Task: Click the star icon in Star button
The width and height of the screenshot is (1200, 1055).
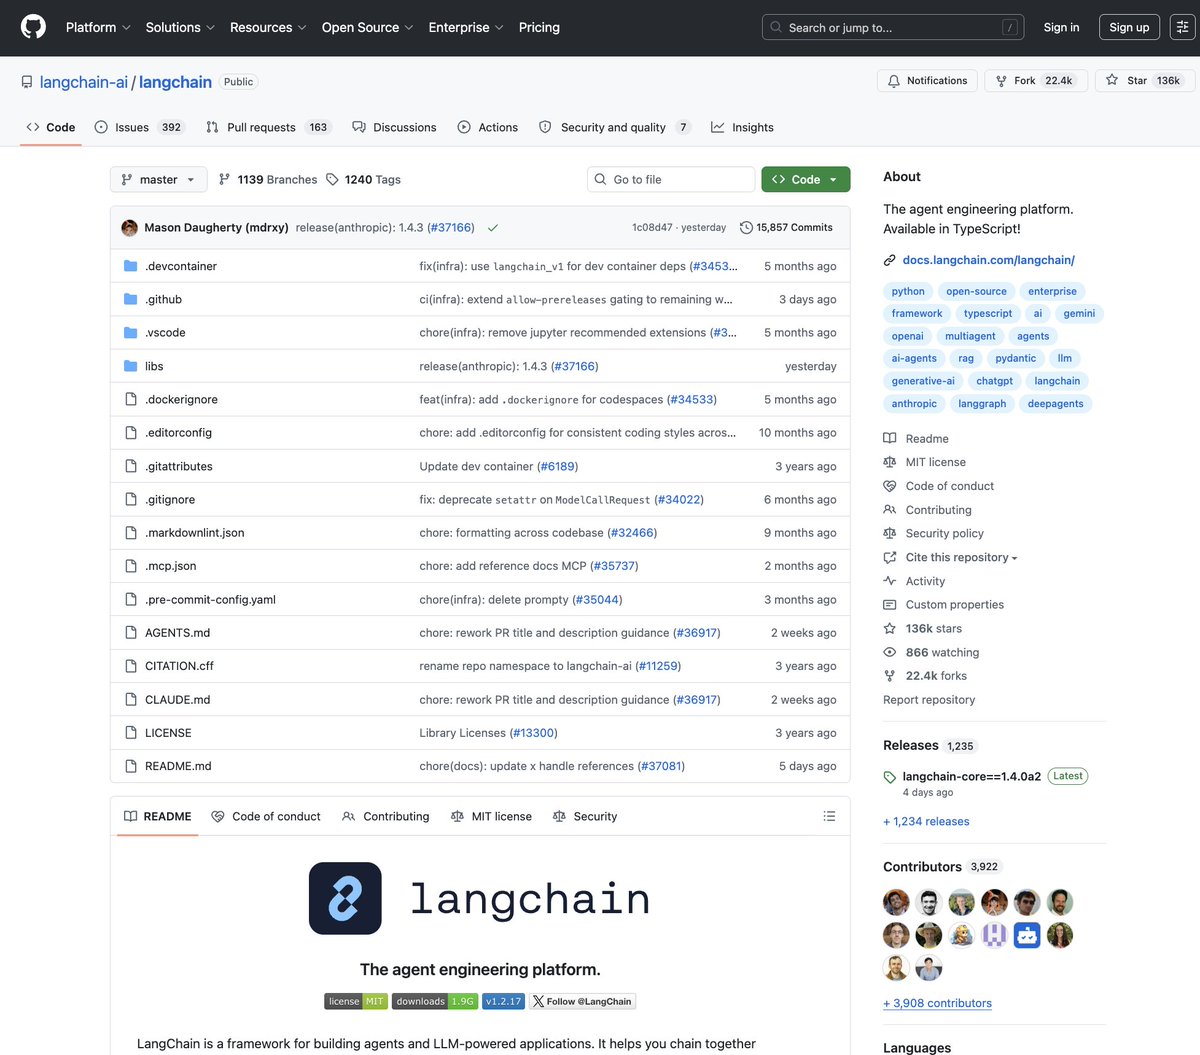Action: click(1112, 80)
